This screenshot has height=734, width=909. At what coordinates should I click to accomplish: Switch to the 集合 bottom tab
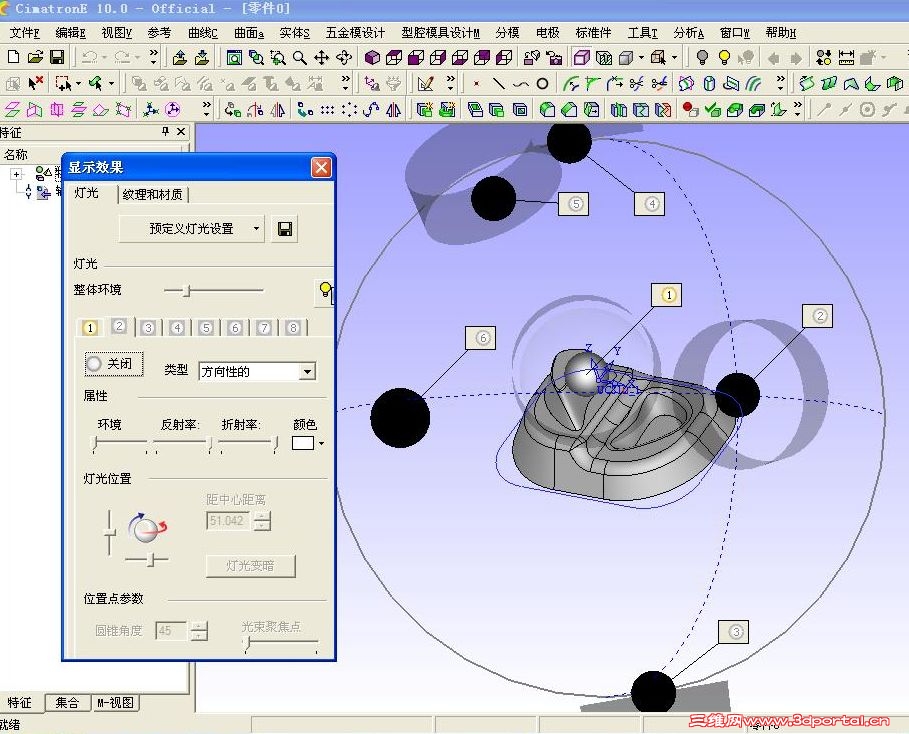[67, 703]
